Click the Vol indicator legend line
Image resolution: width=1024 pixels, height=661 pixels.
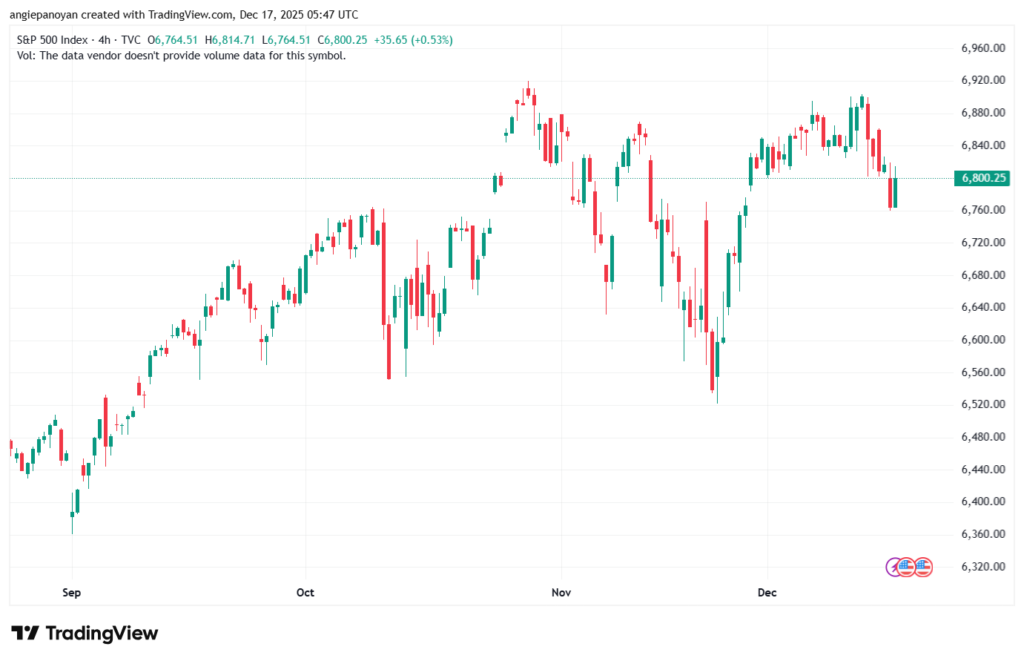(x=182, y=55)
